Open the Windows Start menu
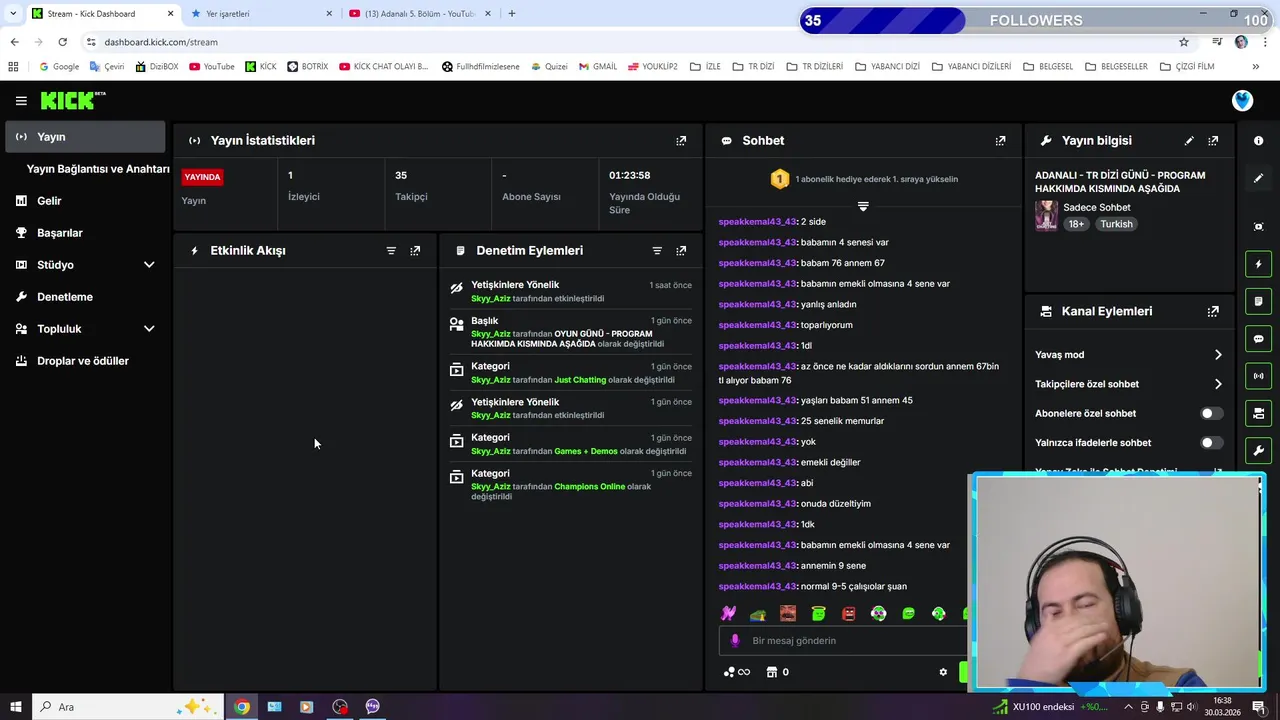Image resolution: width=1280 pixels, height=720 pixels. coord(15,707)
